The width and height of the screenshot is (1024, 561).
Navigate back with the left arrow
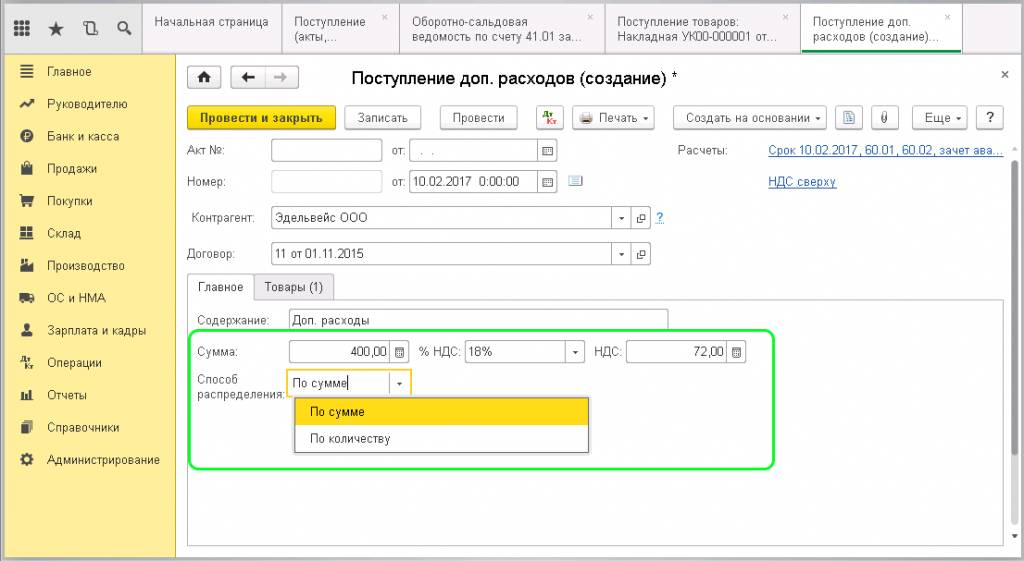coord(248,77)
